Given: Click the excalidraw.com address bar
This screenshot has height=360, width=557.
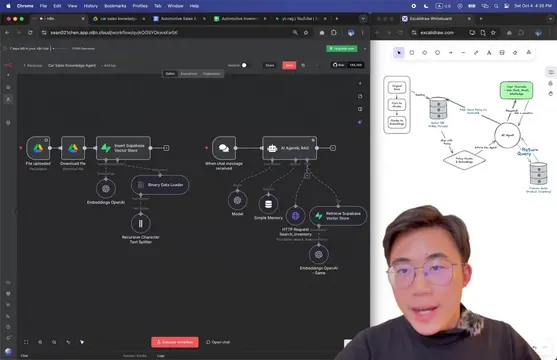Looking at the screenshot, I should pyautogui.click(x=437, y=33).
